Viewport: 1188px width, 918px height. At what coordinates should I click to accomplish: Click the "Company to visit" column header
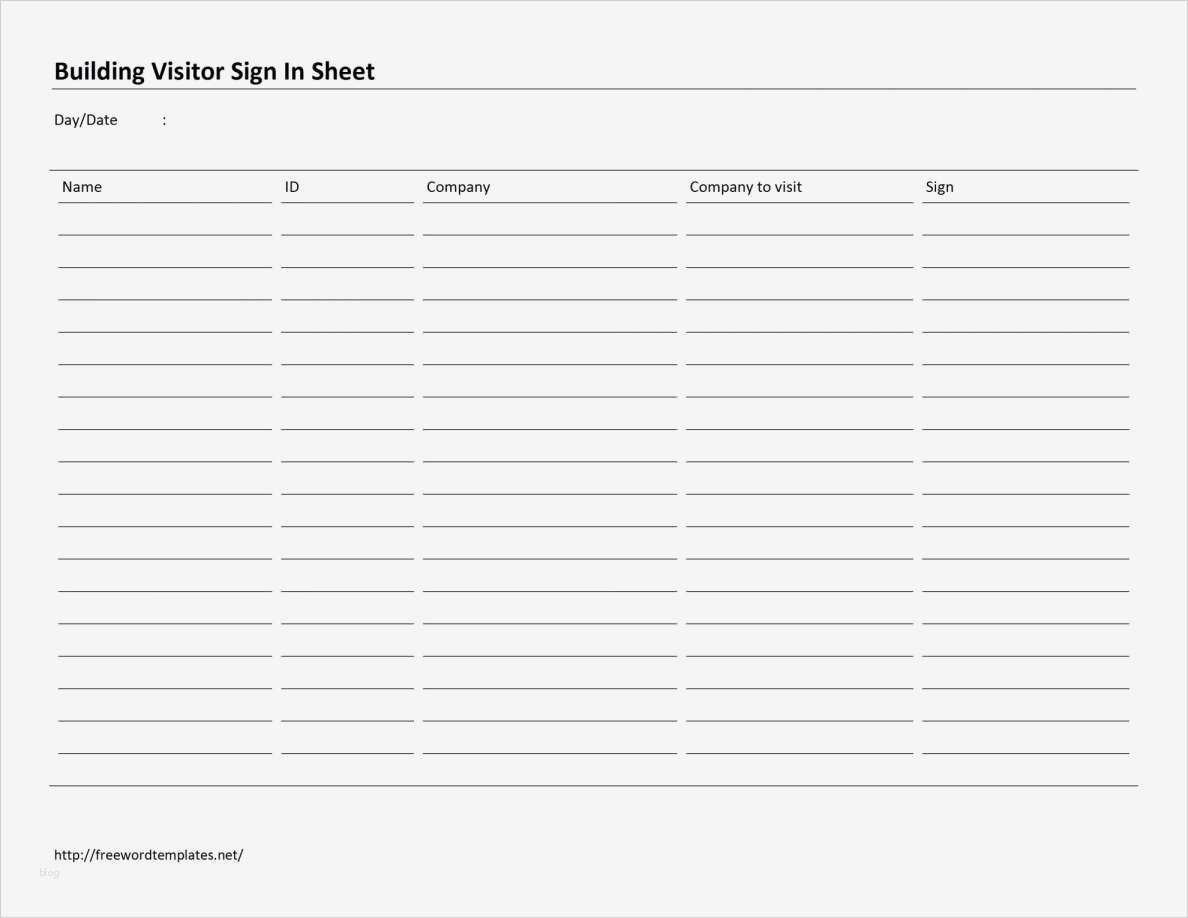[x=745, y=187]
